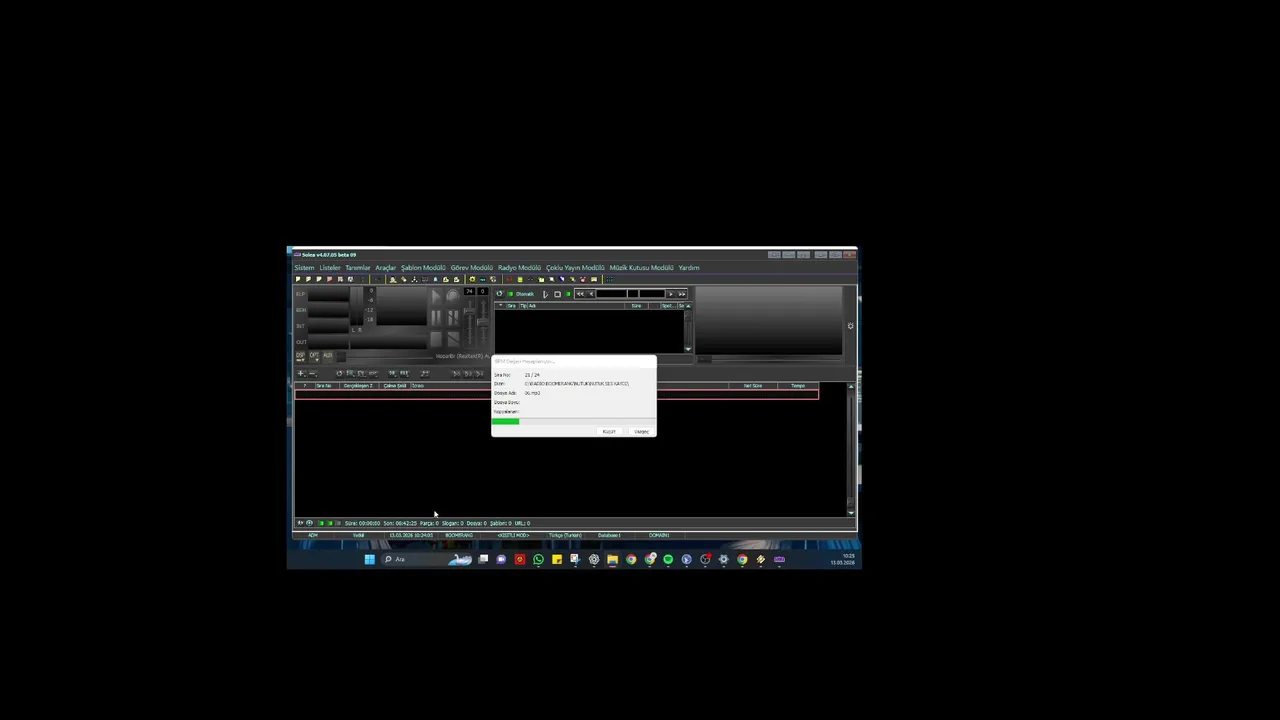Click the yellow gear icon in the toolbar
The image size is (1280, 720).
click(x=472, y=280)
